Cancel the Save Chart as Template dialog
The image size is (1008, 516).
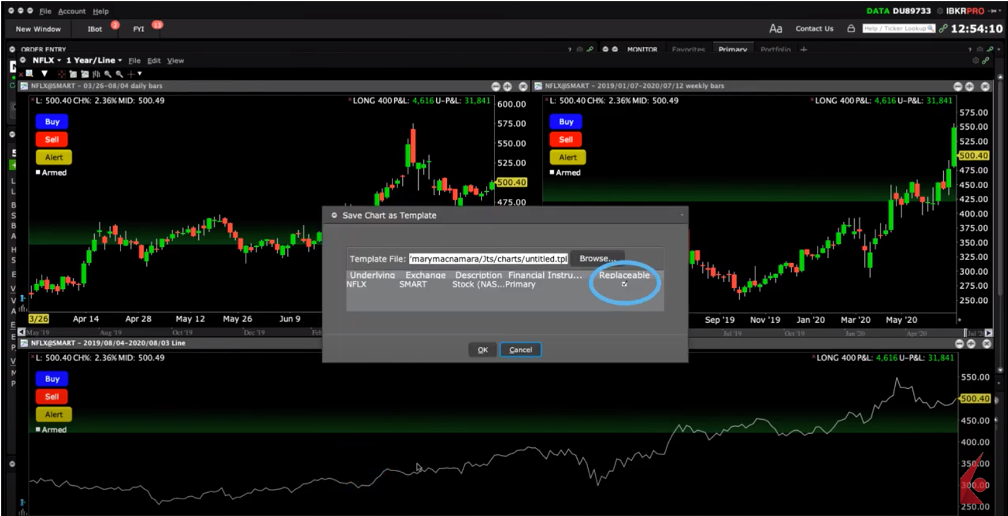(x=520, y=350)
